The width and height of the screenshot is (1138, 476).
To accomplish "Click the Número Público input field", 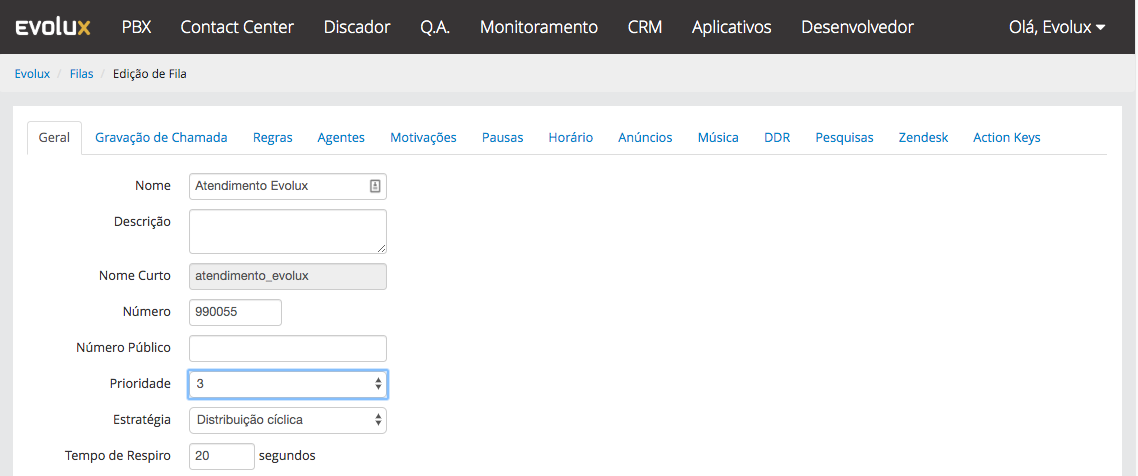I will tap(287, 348).
